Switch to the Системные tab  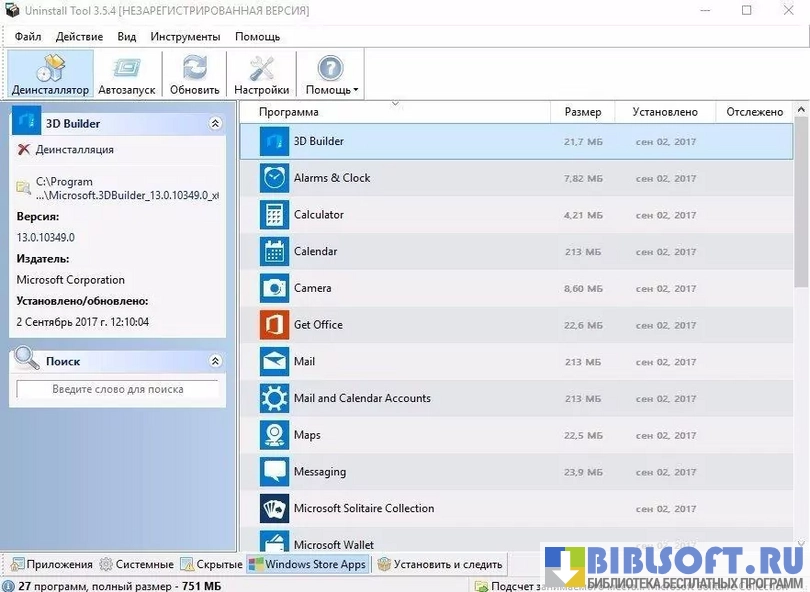[x=135, y=564]
